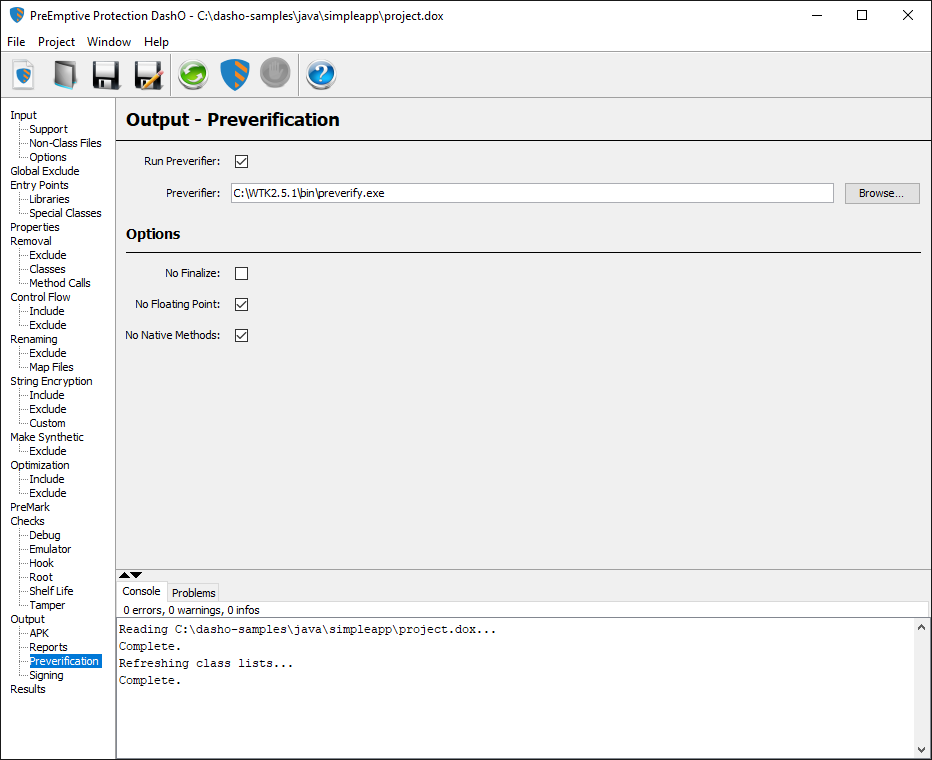
Task: Click the Browse... button
Action: tap(882, 193)
